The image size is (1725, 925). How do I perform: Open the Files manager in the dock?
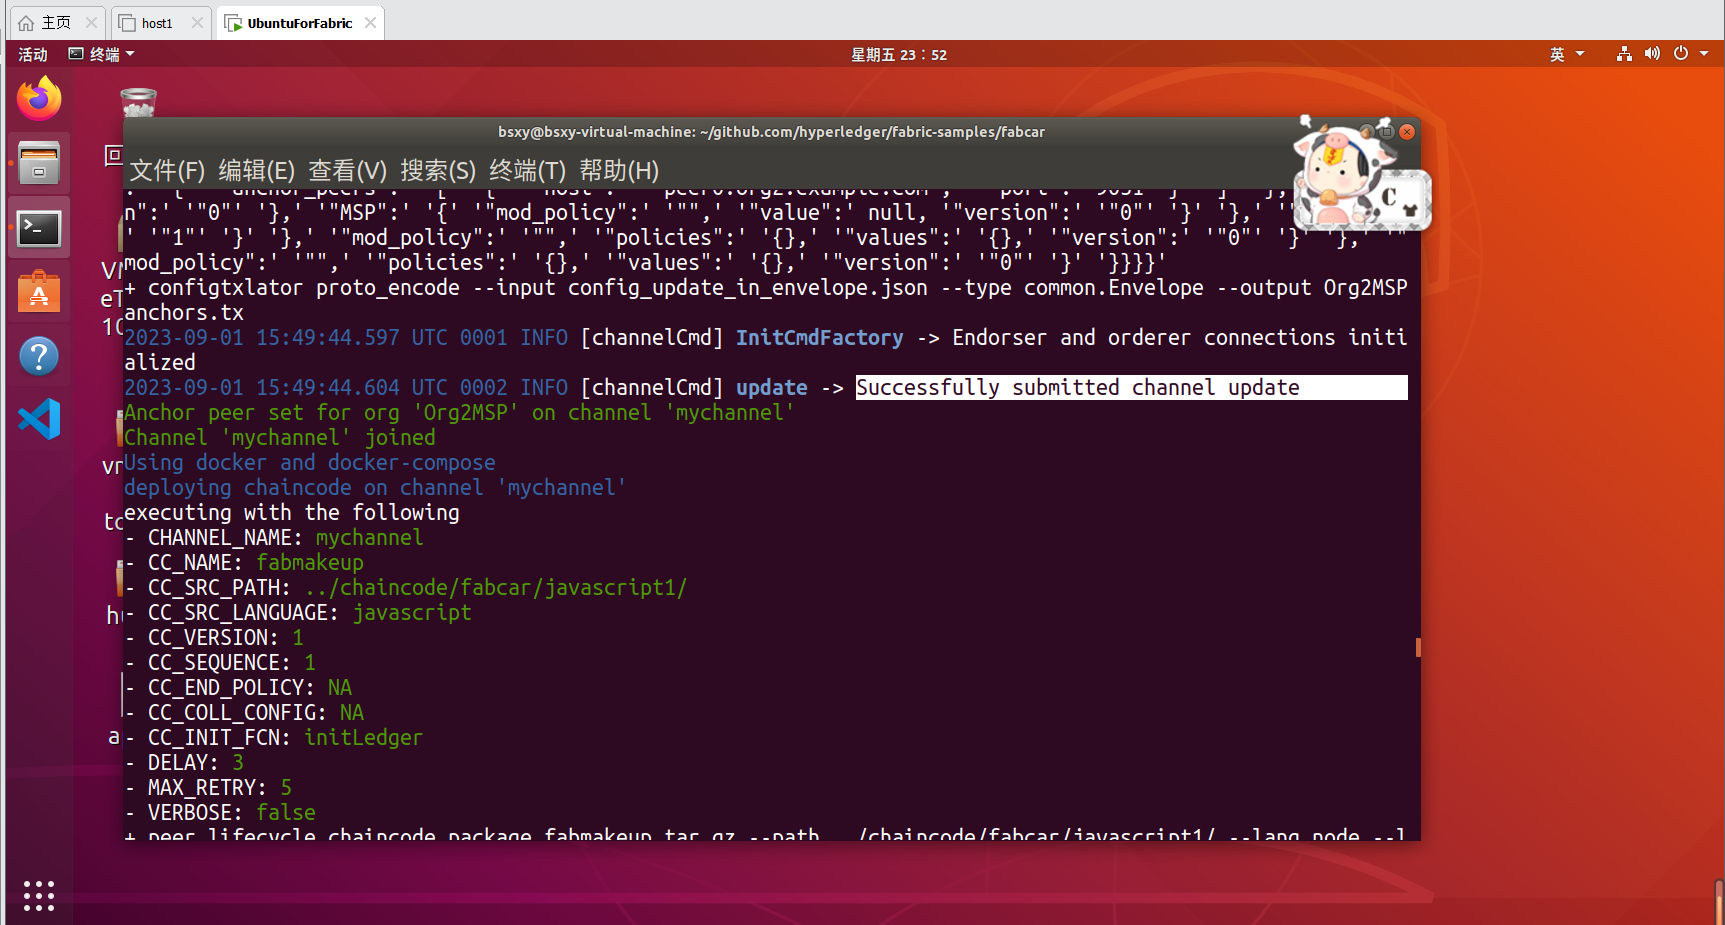click(x=39, y=163)
